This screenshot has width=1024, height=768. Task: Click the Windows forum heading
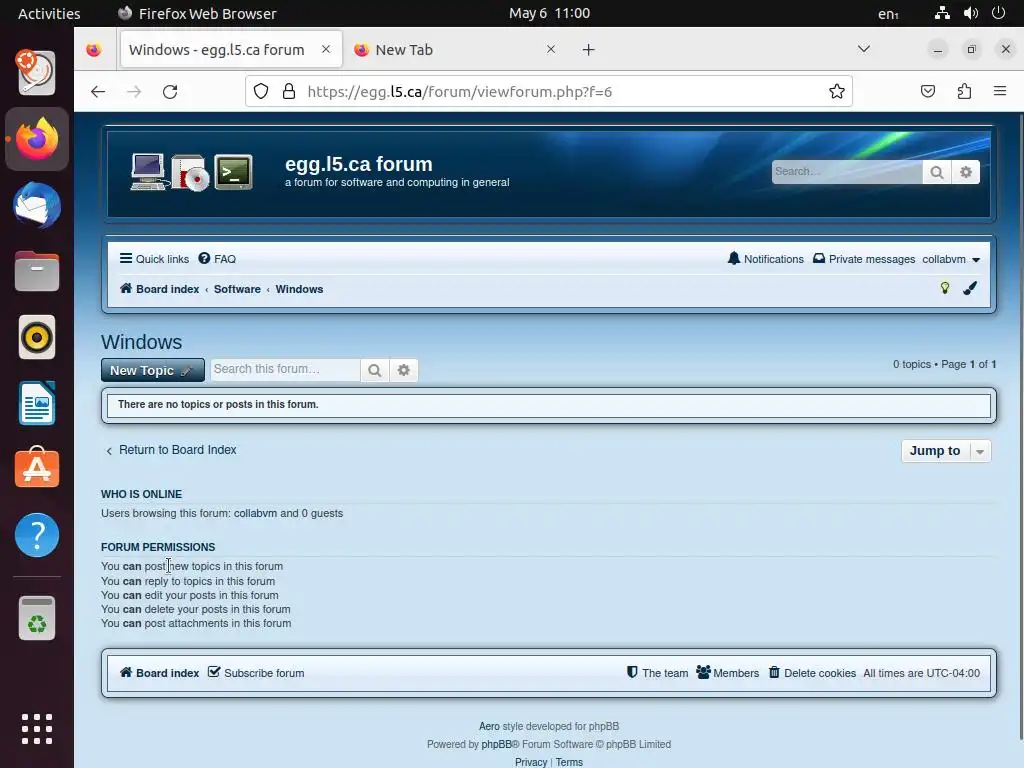pyautogui.click(x=142, y=342)
